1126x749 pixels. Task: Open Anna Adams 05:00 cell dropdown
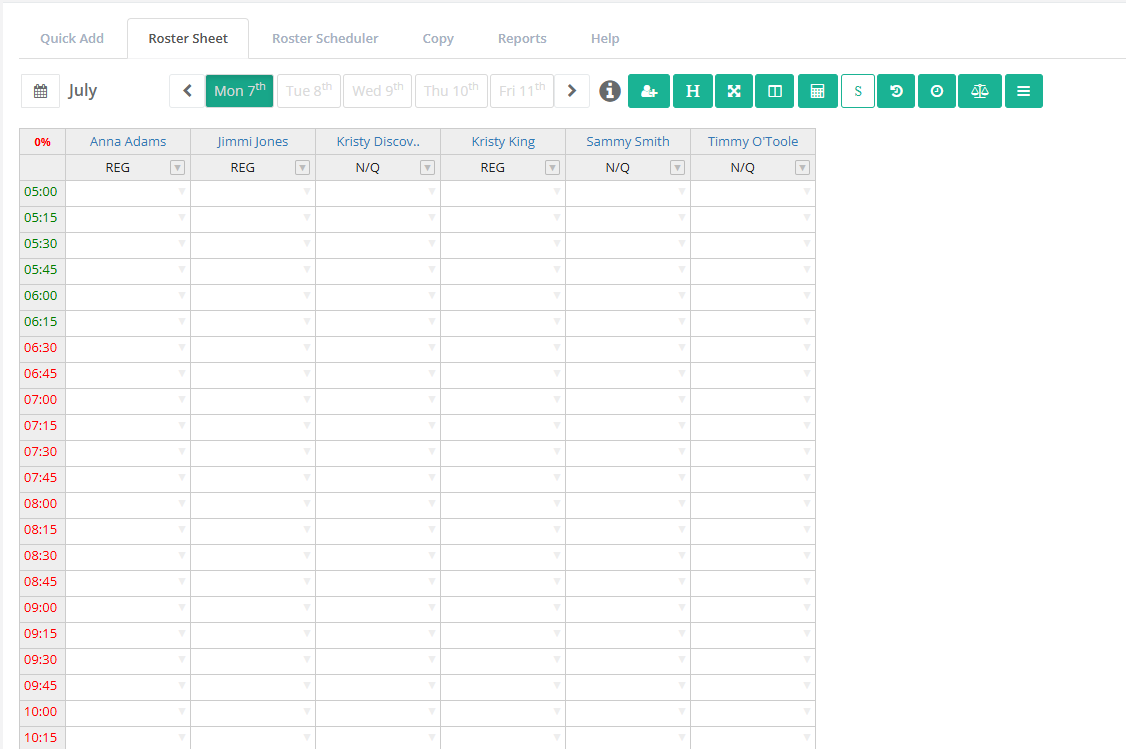tap(182, 192)
